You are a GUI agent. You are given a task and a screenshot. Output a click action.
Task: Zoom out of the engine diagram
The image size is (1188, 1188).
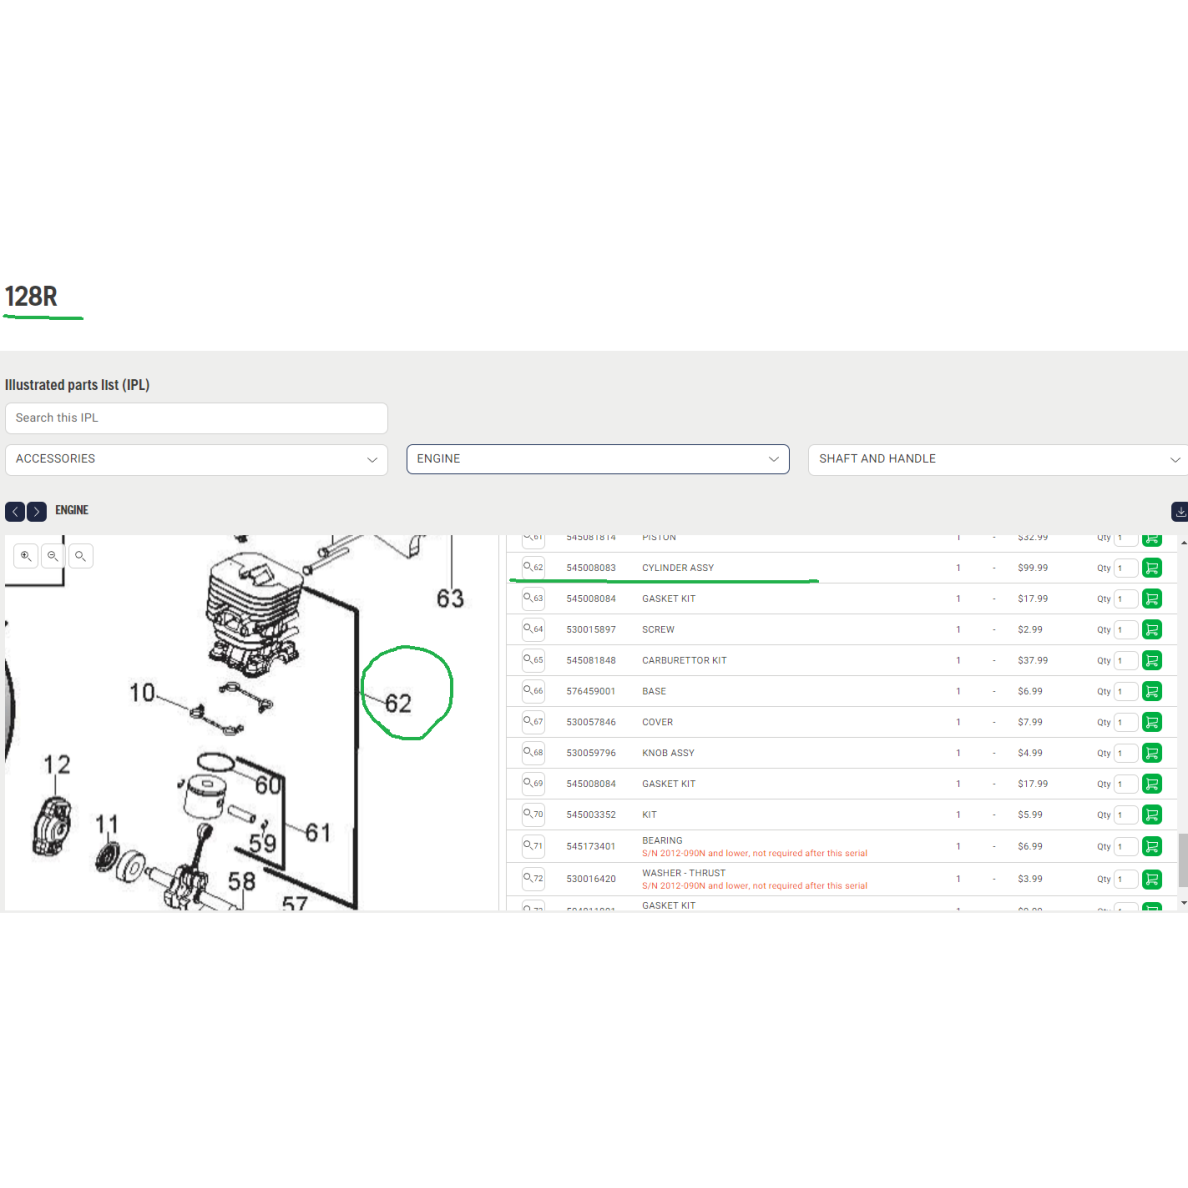pos(53,556)
